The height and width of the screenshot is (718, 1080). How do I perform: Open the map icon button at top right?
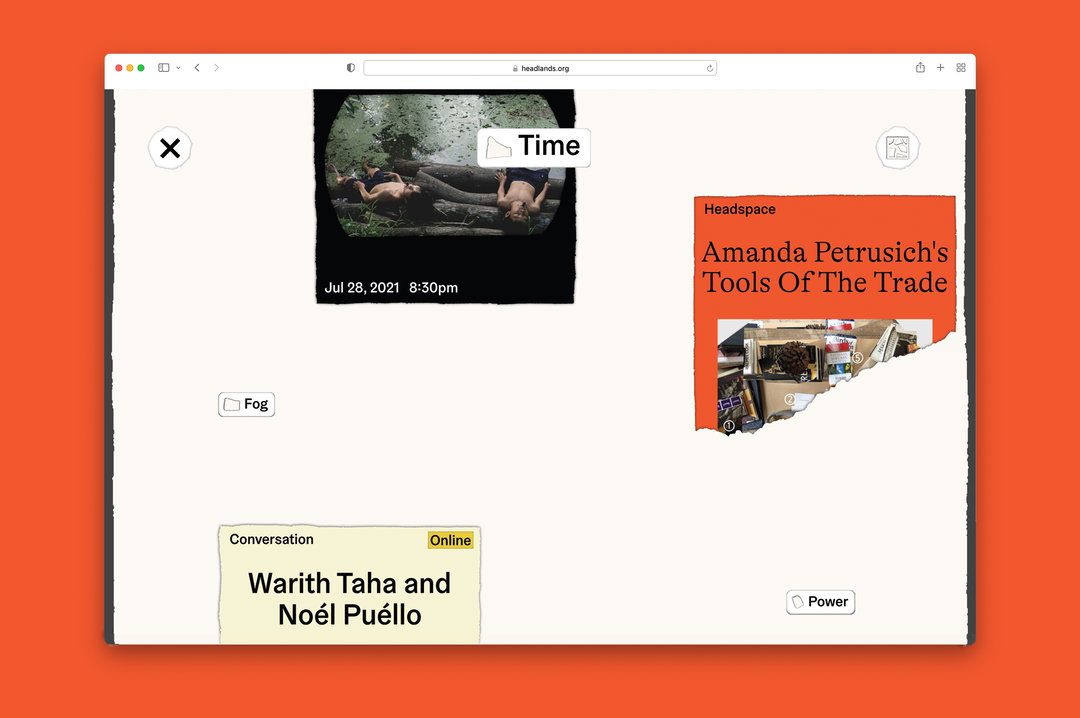point(897,147)
